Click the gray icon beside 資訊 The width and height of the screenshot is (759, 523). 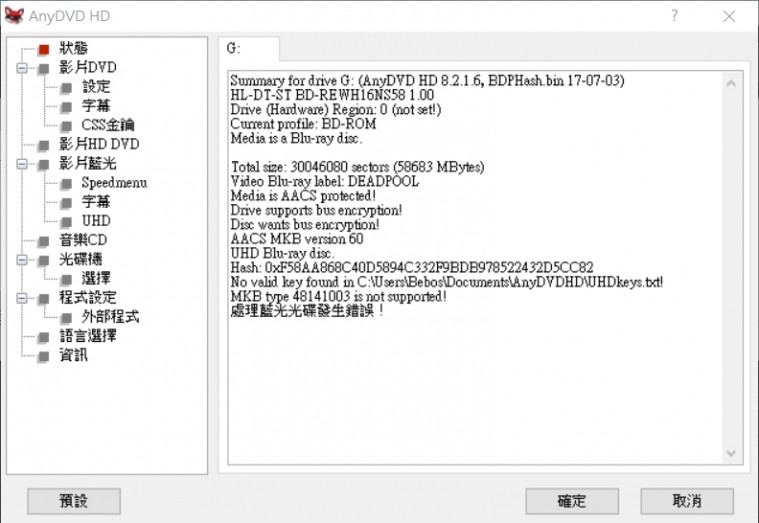point(43,356)
